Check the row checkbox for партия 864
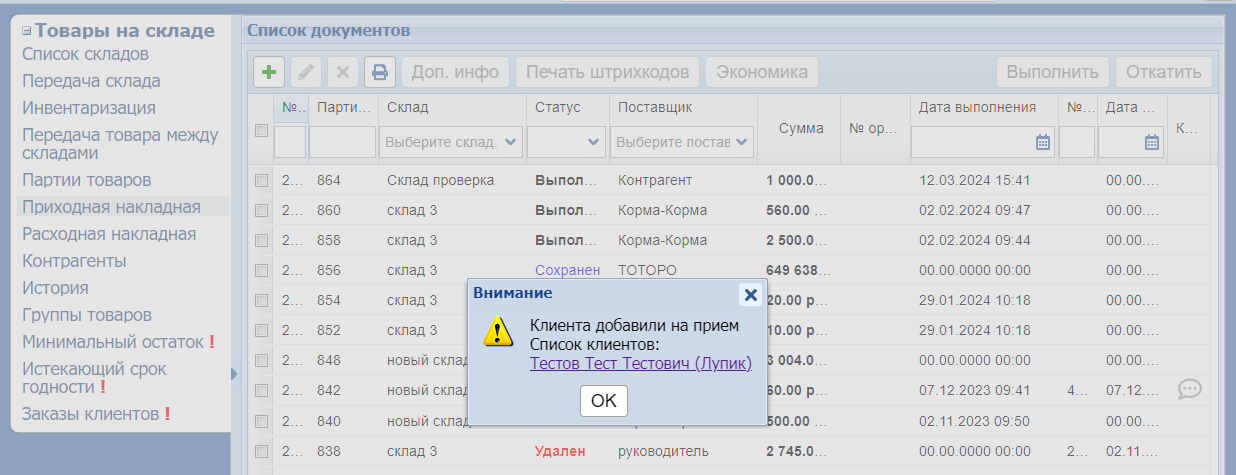 261,181
